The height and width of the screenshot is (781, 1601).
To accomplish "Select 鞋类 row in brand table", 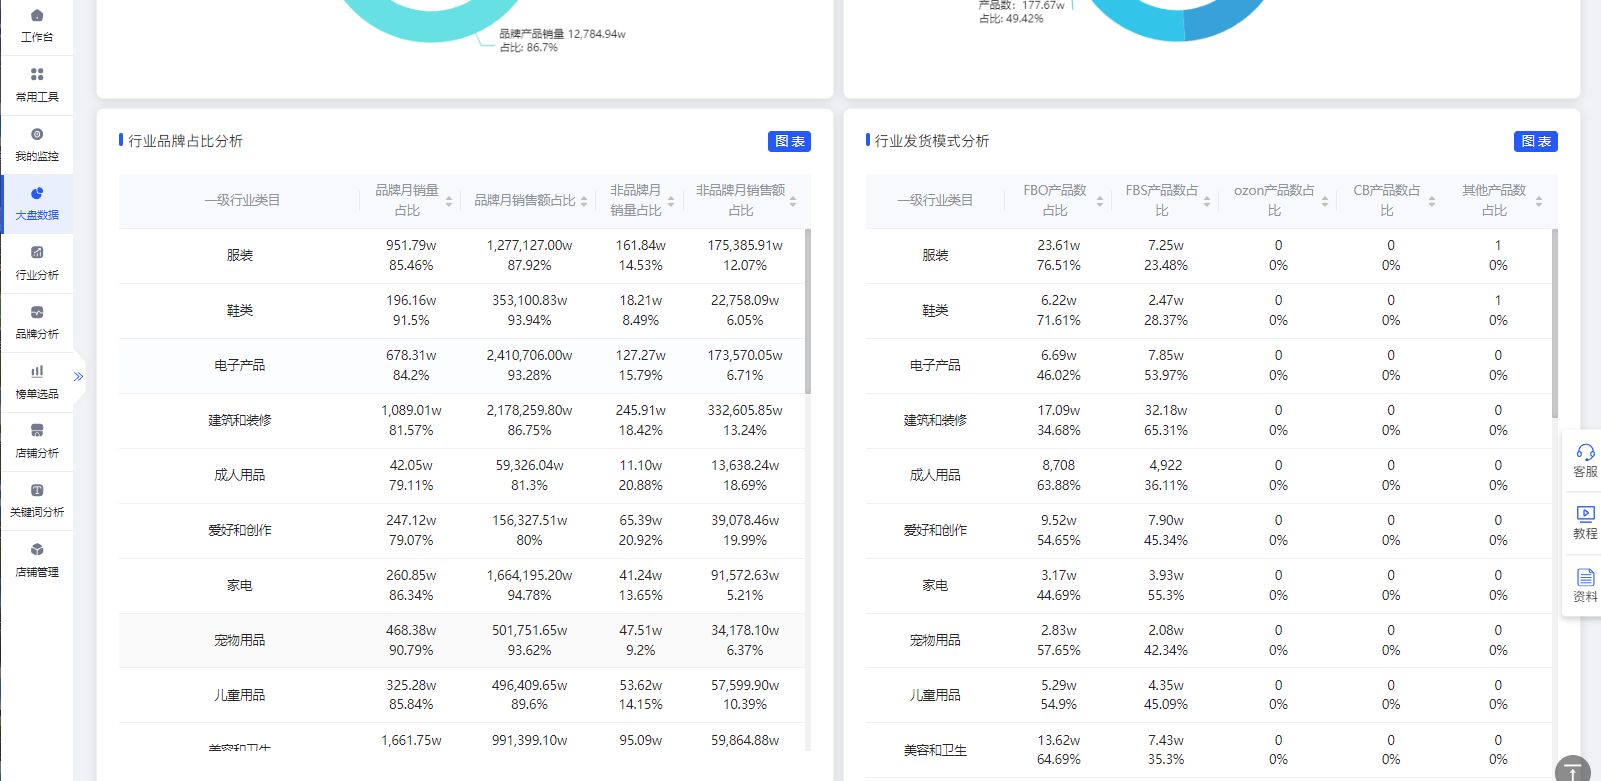I will [462, 310].
